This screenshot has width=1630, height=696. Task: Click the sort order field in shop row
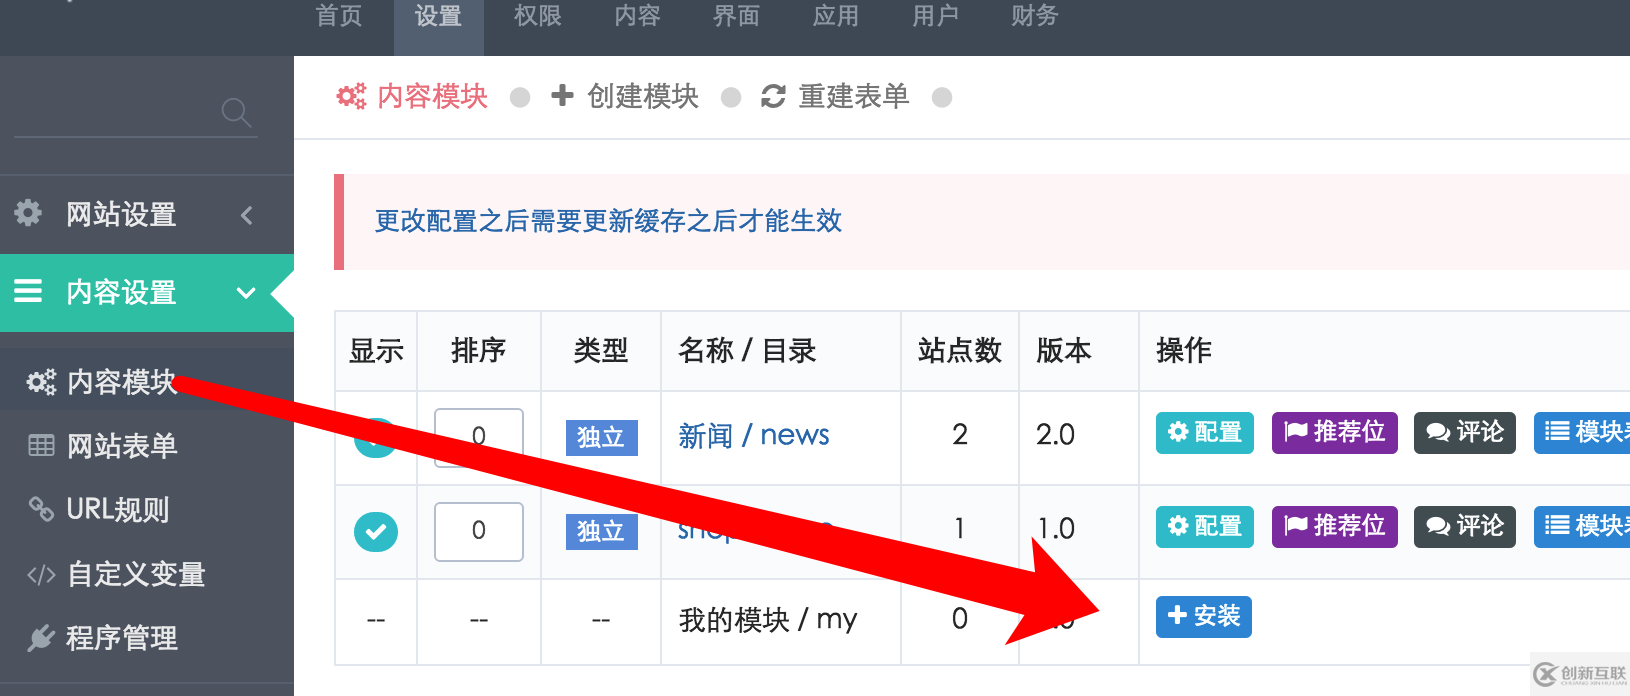(479, 531)
